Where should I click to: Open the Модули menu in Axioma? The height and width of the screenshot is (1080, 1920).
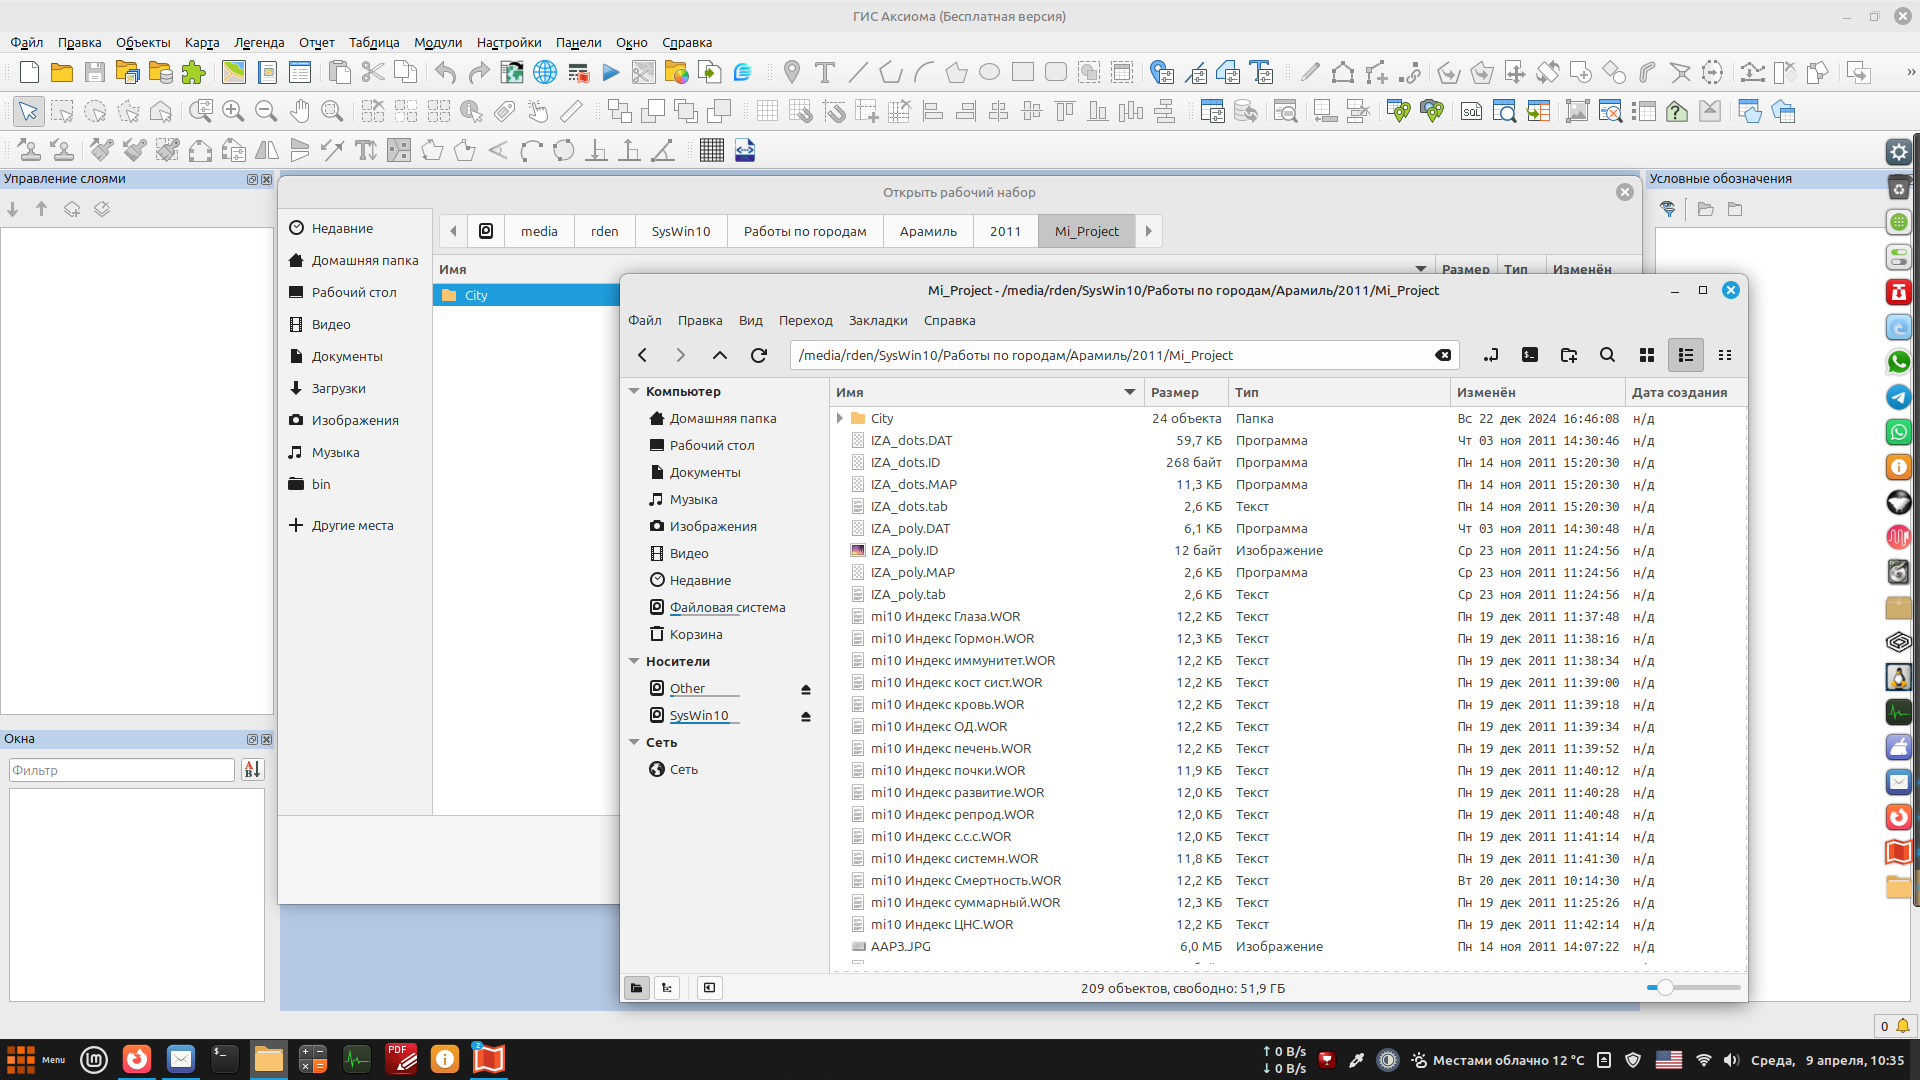(438, 42)
